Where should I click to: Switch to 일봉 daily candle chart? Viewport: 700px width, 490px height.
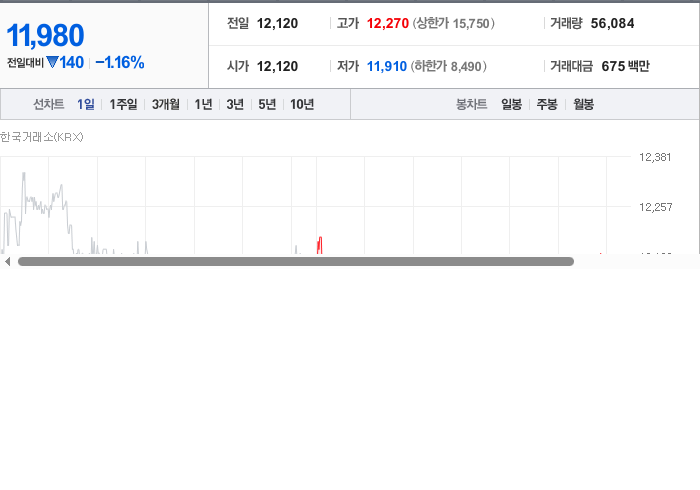[511, 104]
